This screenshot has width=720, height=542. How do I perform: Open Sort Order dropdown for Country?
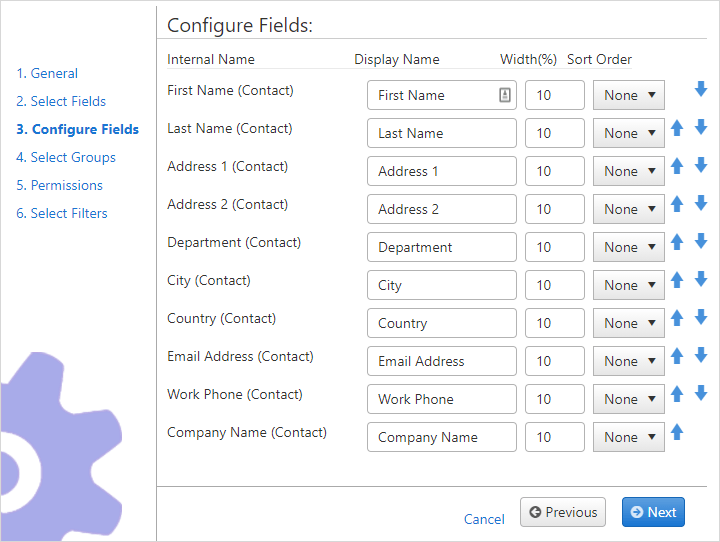click(629, 323)
